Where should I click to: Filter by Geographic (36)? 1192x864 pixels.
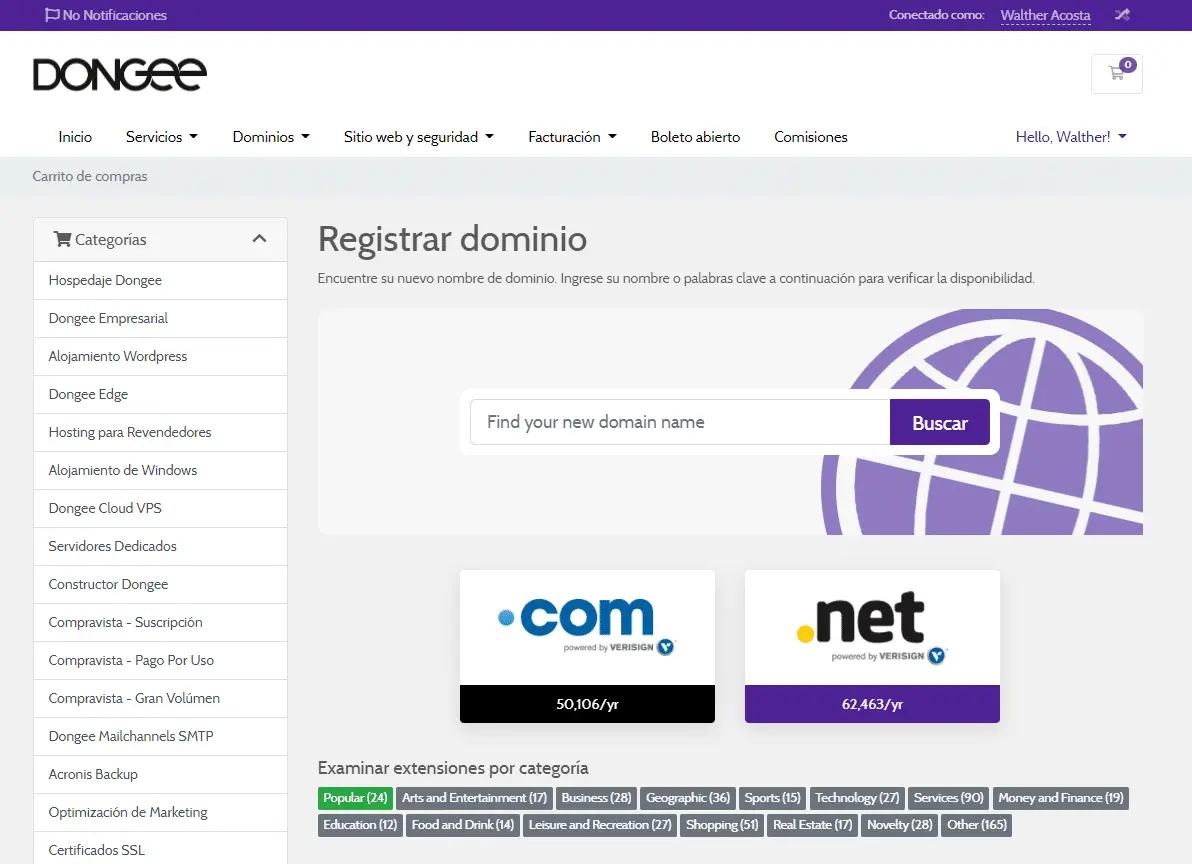[x=688, y=798]
